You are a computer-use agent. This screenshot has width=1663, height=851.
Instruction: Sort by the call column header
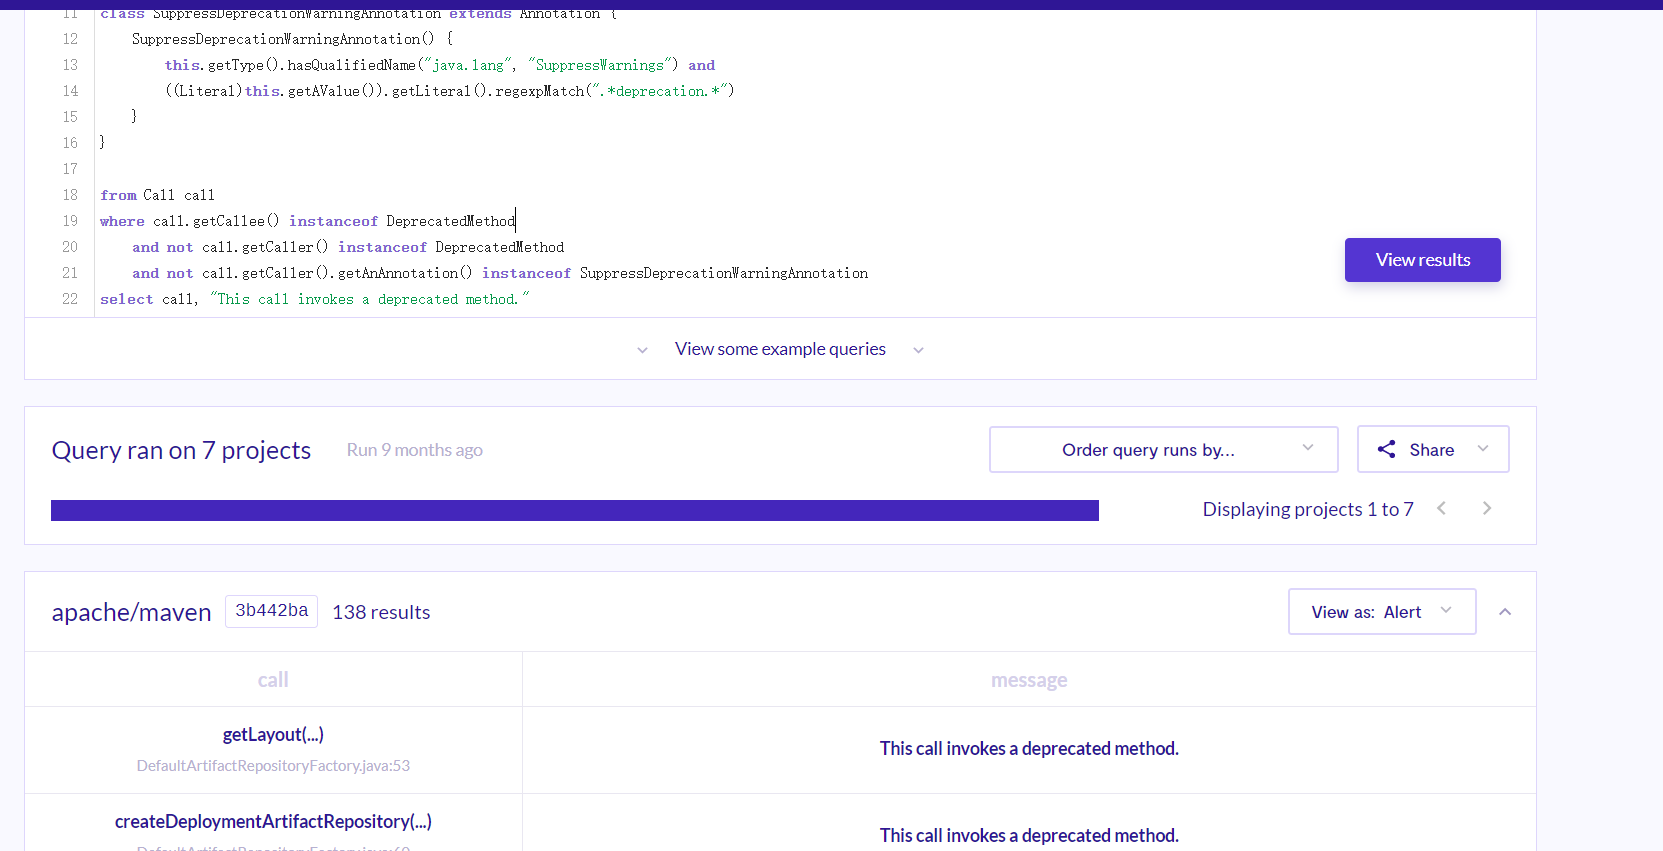coord(273,680)
